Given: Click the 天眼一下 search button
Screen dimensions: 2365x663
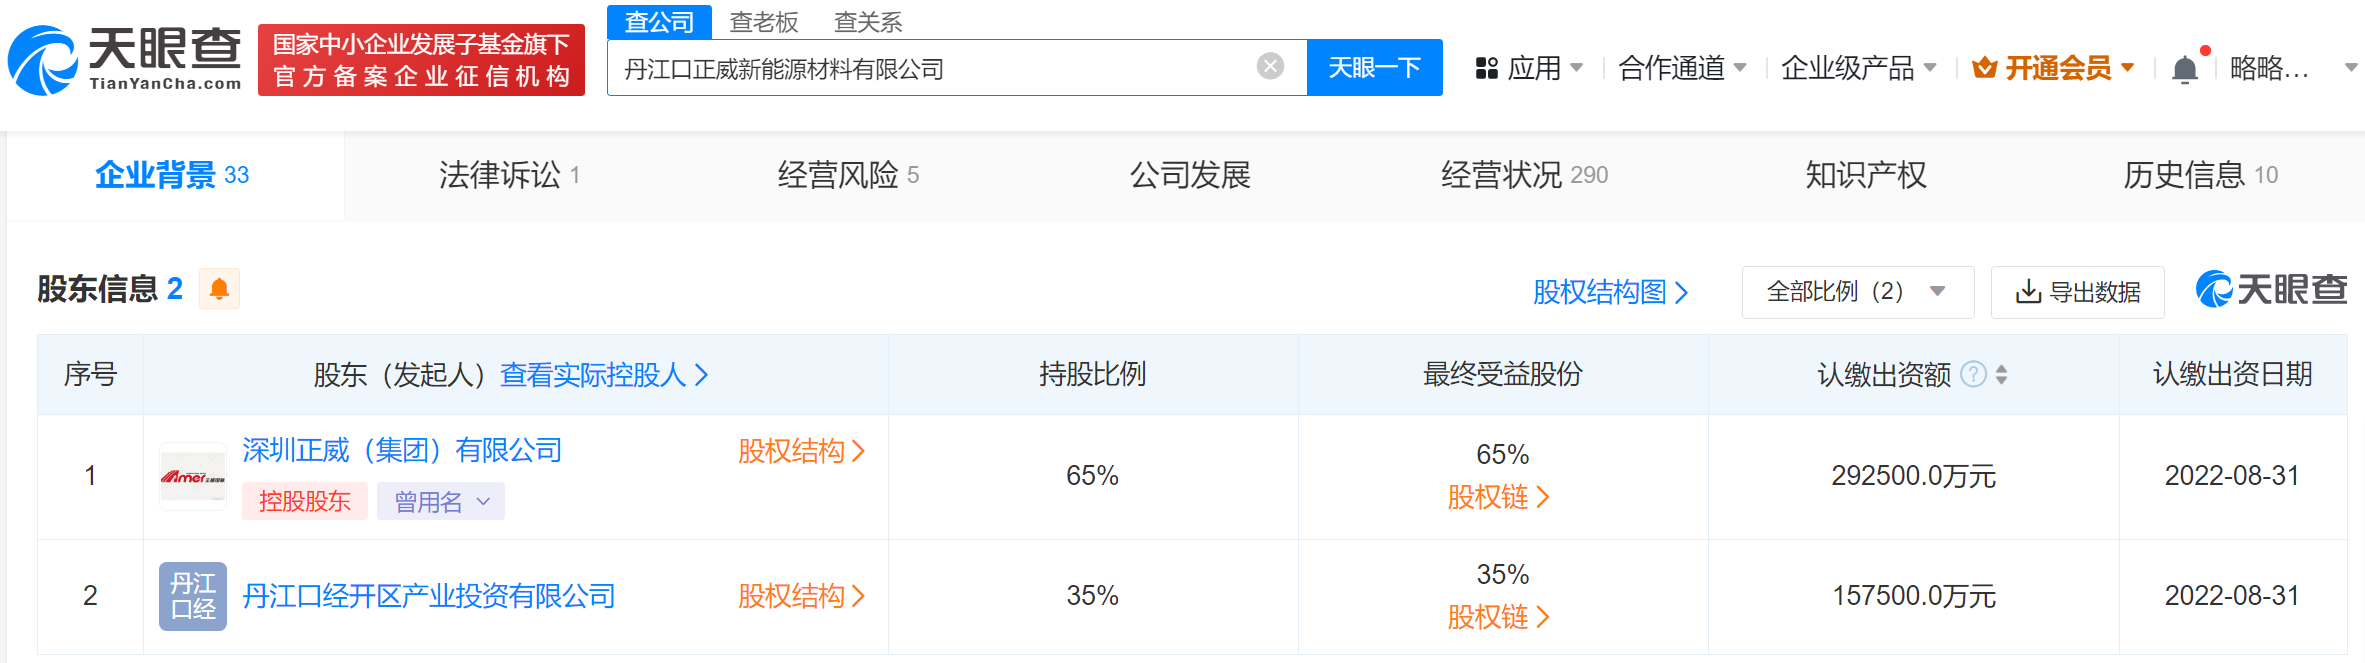Looking at the screenshot, I should click(1375, 67).
